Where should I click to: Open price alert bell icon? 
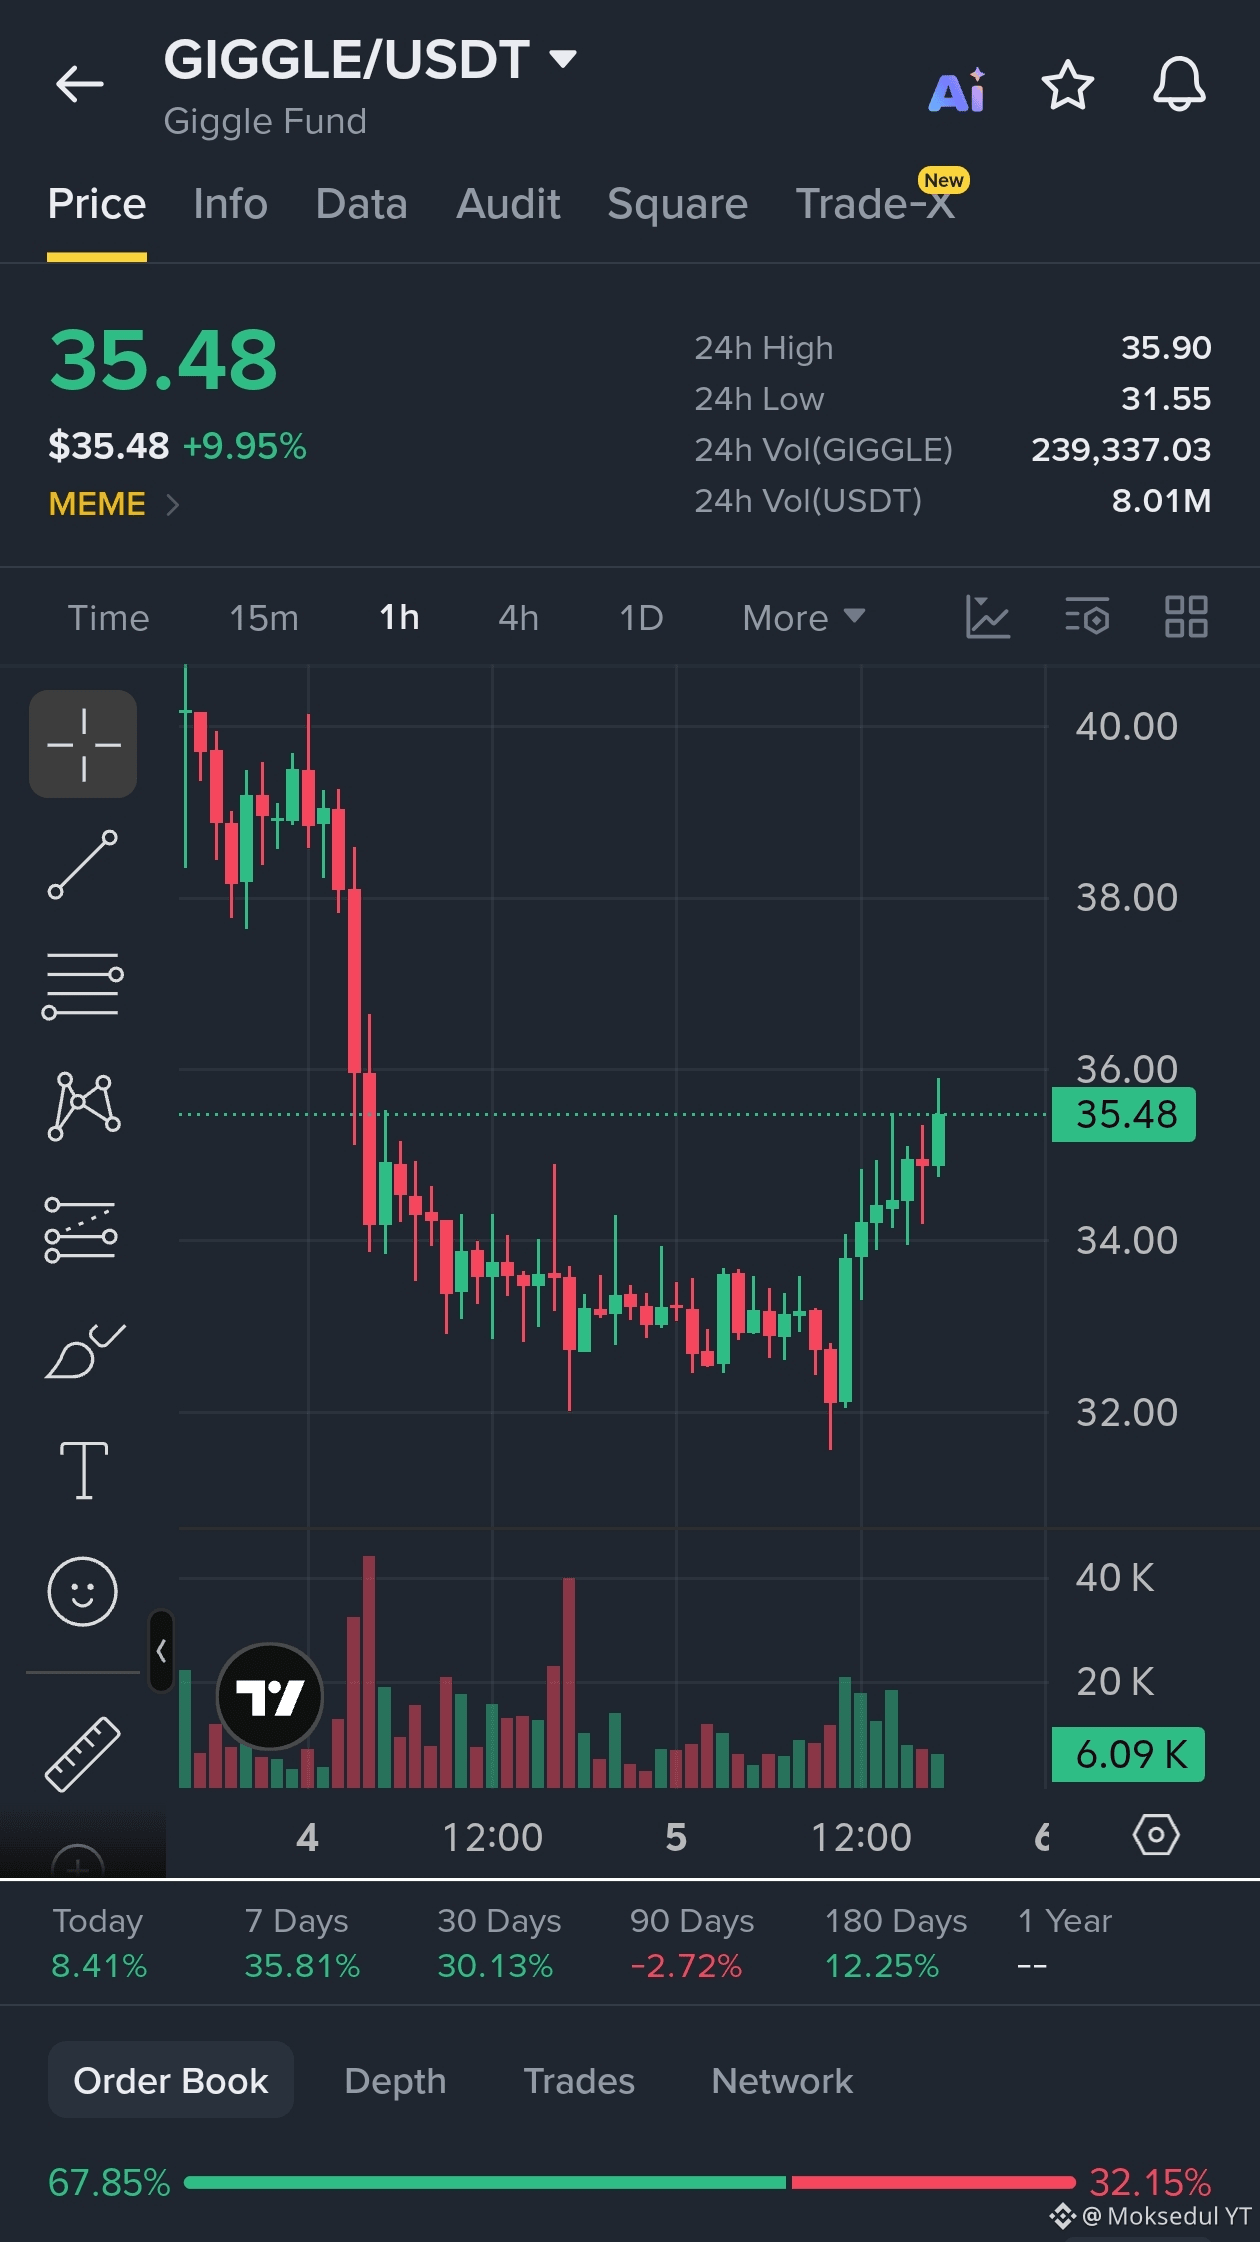coord(1179,85)
